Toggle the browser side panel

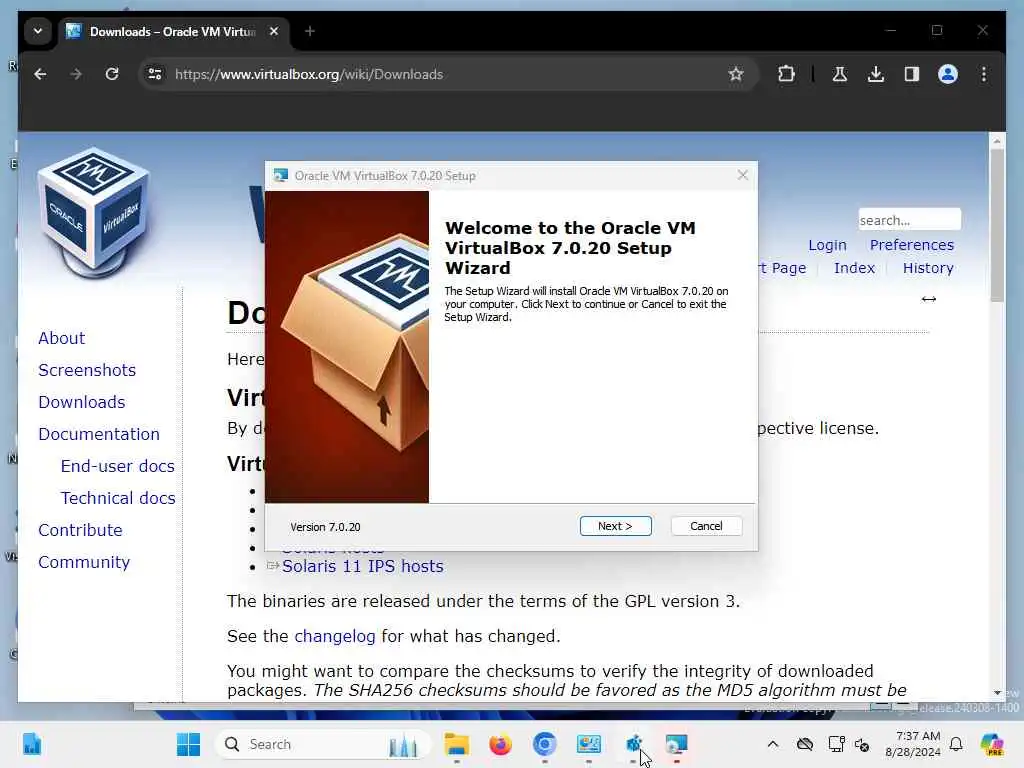coord(912,74)
